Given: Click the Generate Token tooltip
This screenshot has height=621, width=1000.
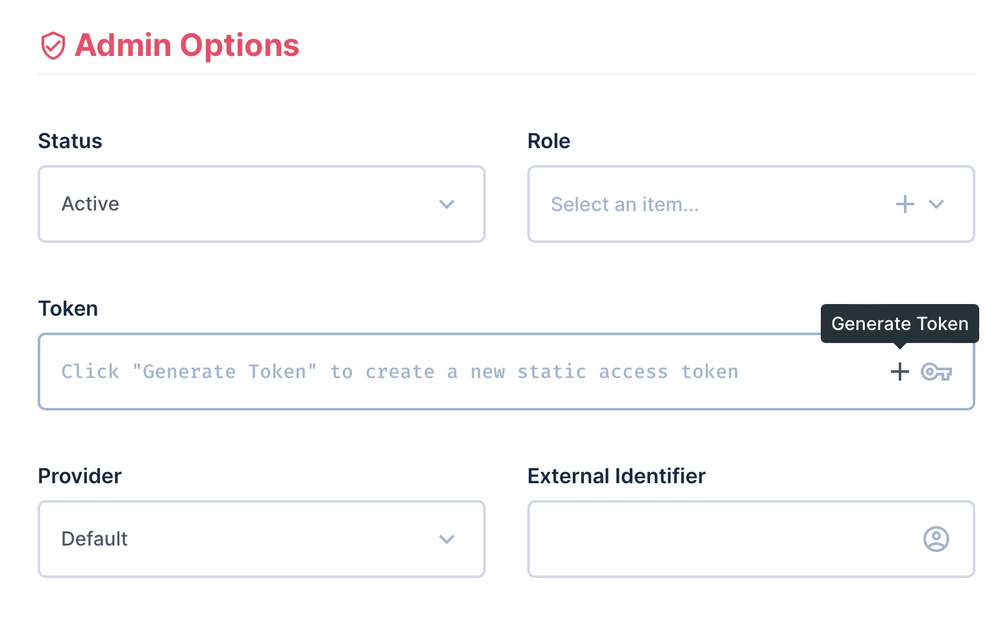Looking at the screenshot, I should pyautogui.click(x=900, y=324).
